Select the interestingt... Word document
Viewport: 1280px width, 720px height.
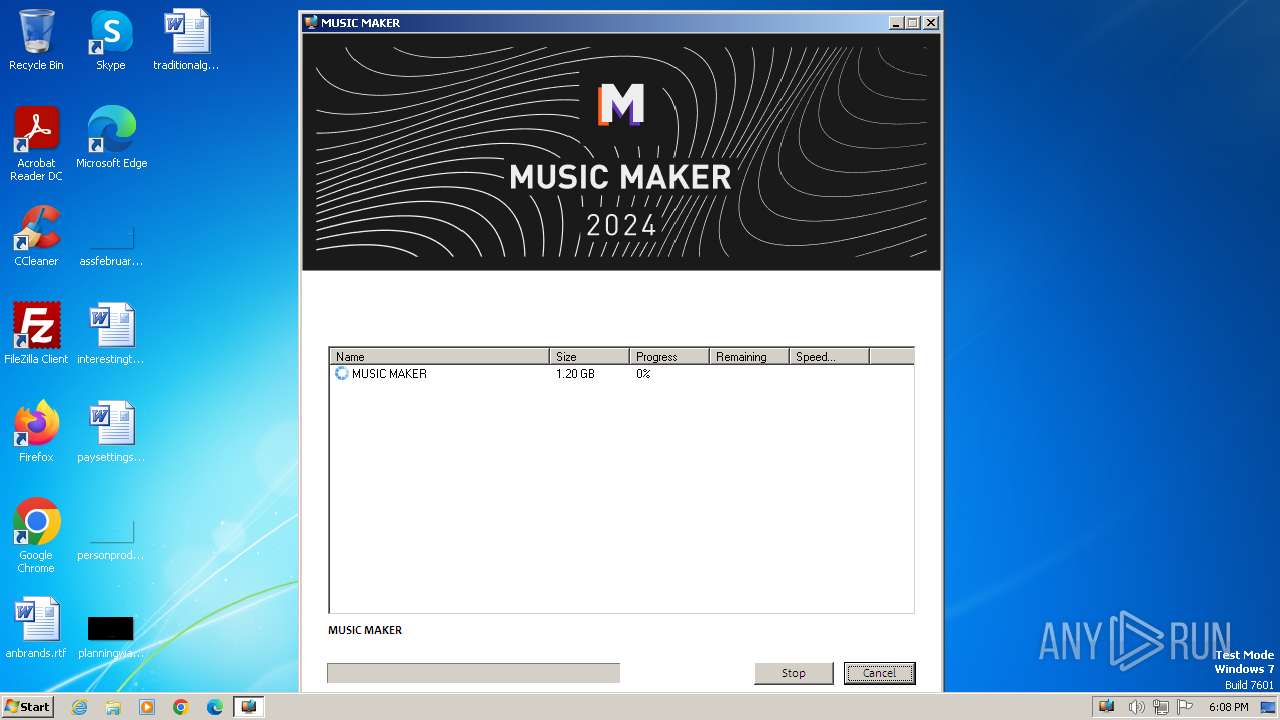(111, 334)
